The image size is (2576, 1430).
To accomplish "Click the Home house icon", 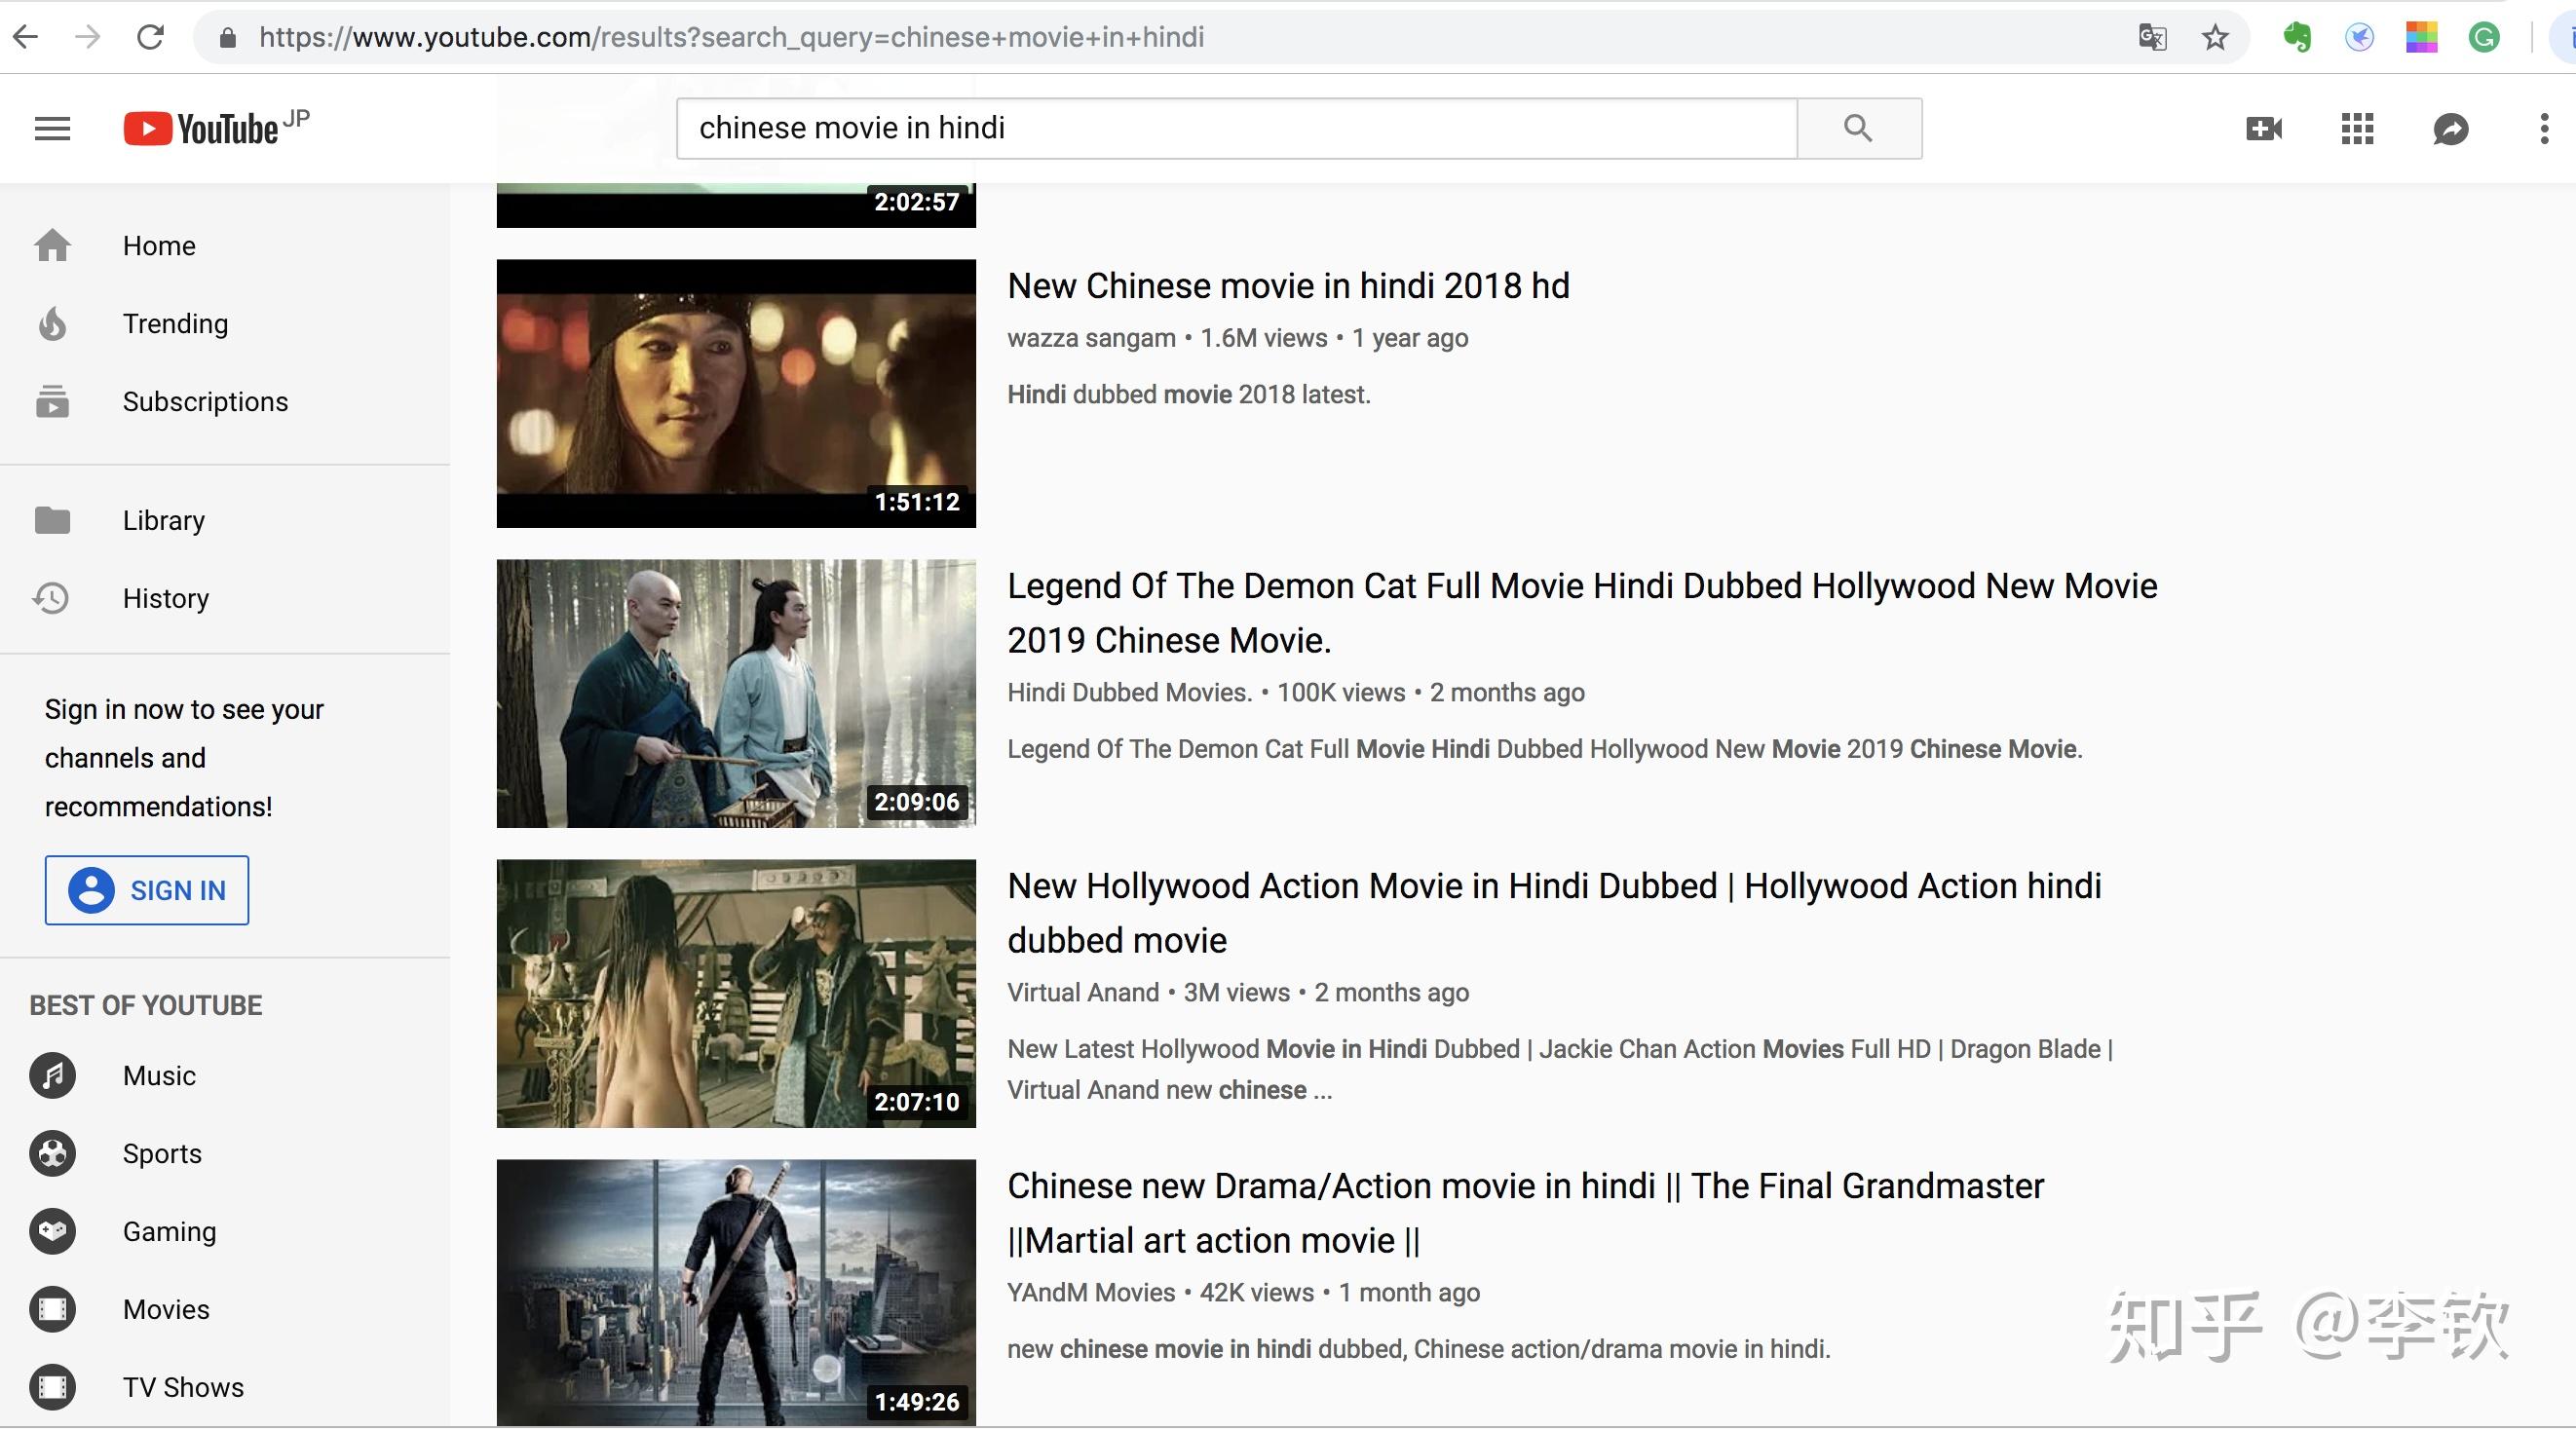I will pyautogui.click(x=52, y=245).
